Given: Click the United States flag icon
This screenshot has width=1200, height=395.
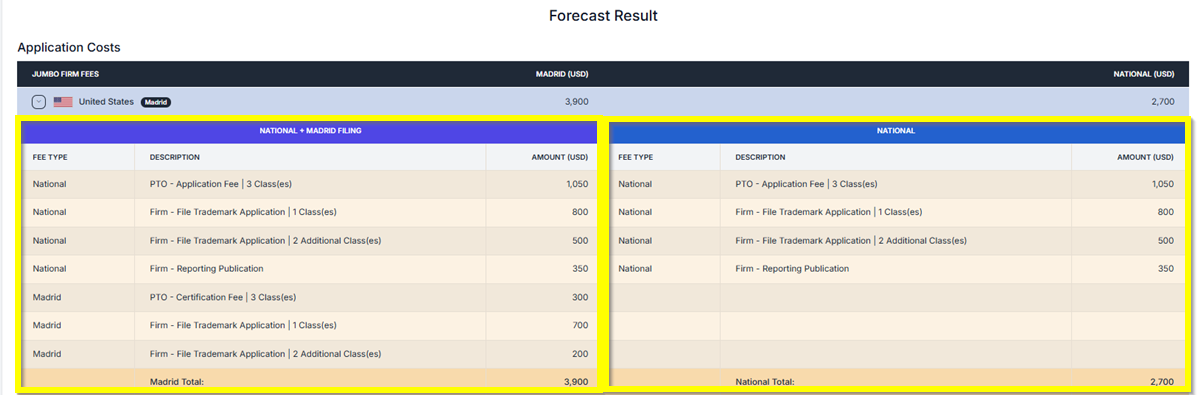Looking at the screenshot, I should (63, 102).
